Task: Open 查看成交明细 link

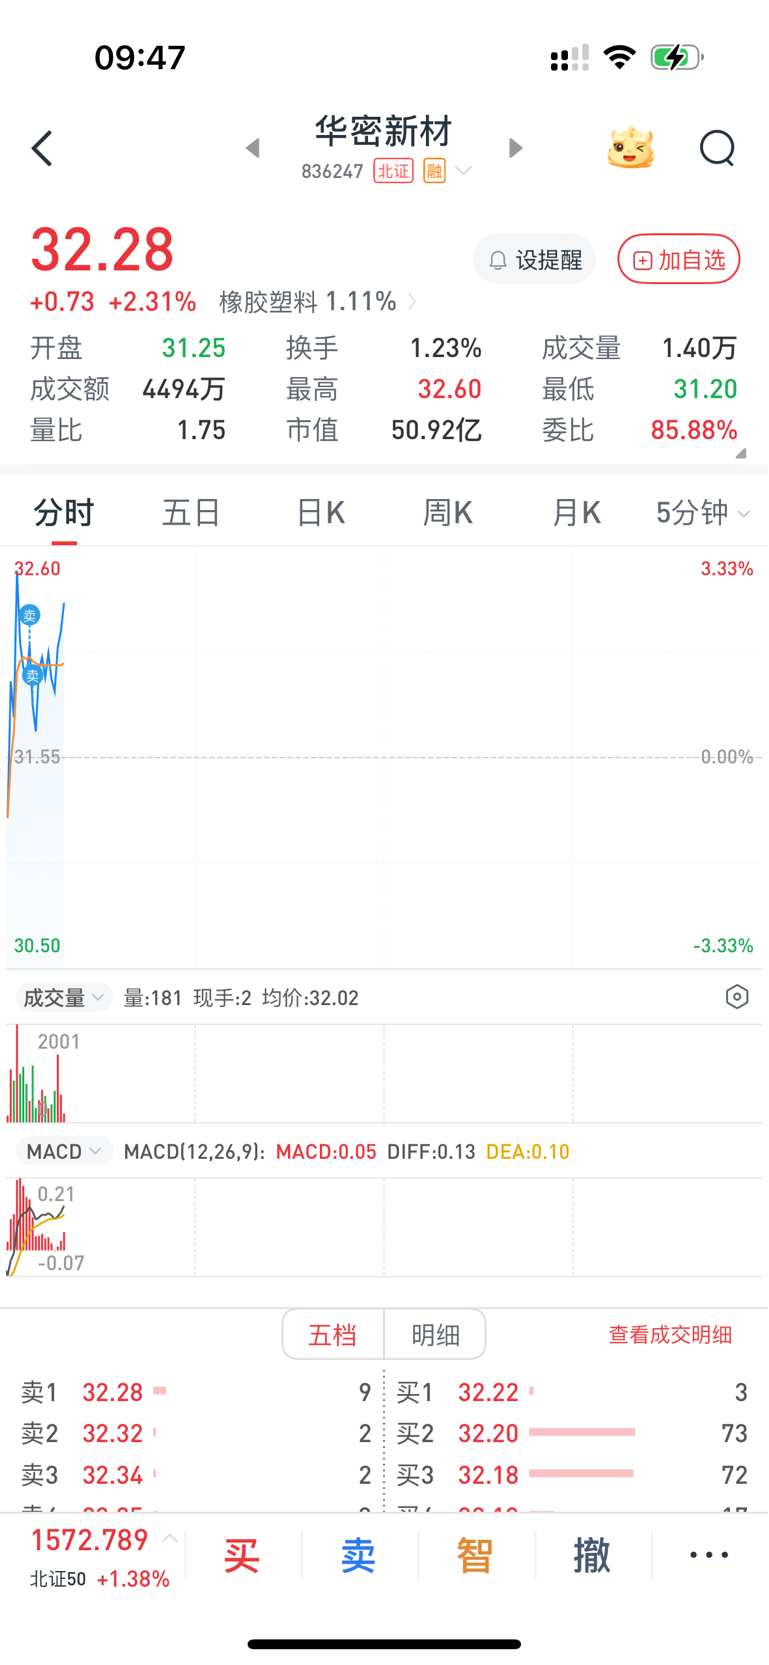Action: click(x=670, y=1334)
